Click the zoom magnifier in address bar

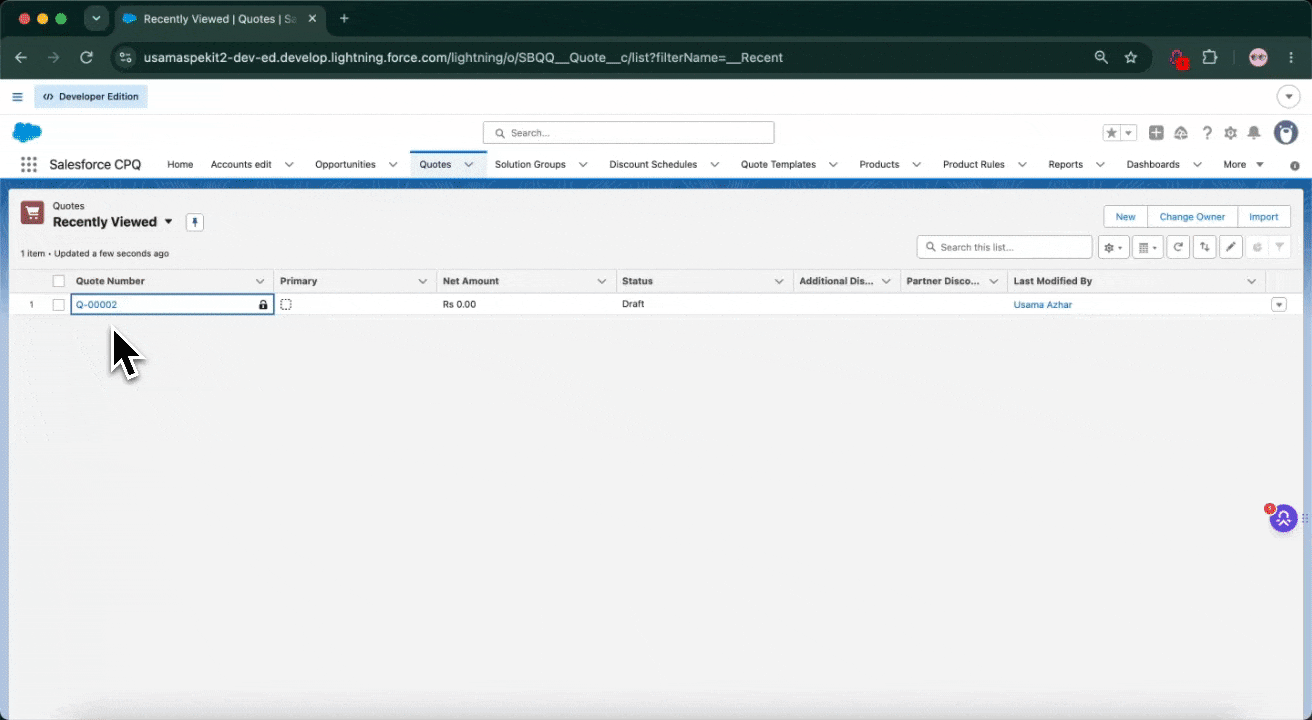coord(1101,58)
